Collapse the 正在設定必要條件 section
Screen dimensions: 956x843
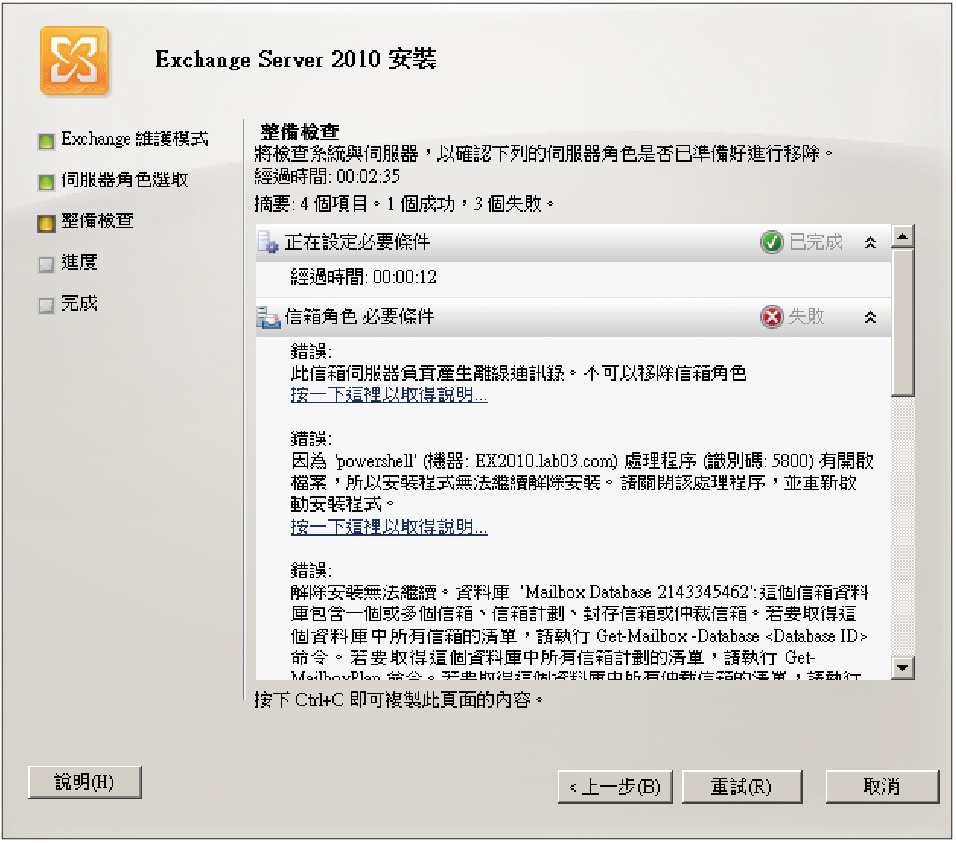[x=871, y=243]
